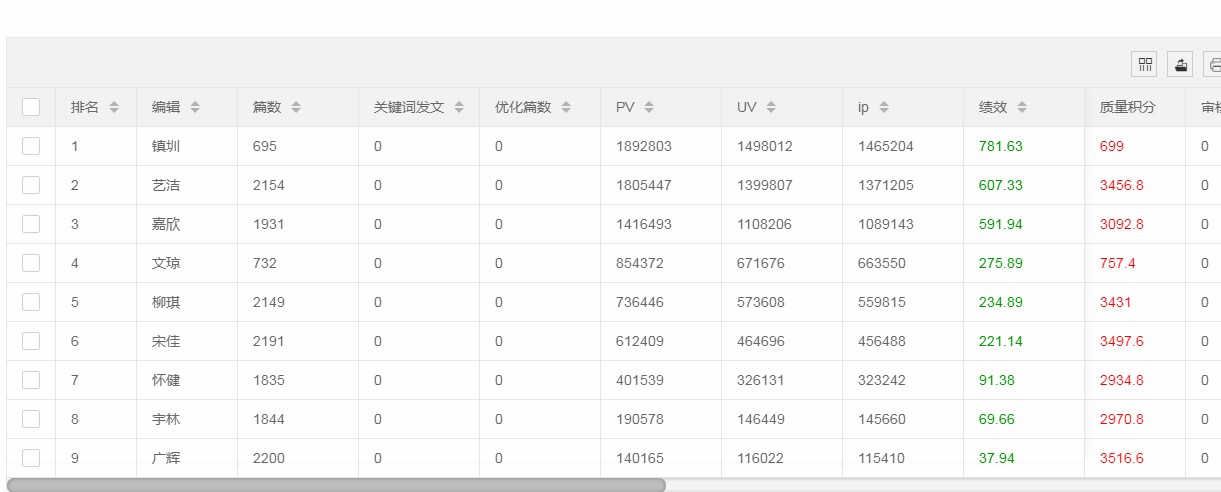Click PV value 401539
Screen dimensions: 1221x492
(640, 380)
